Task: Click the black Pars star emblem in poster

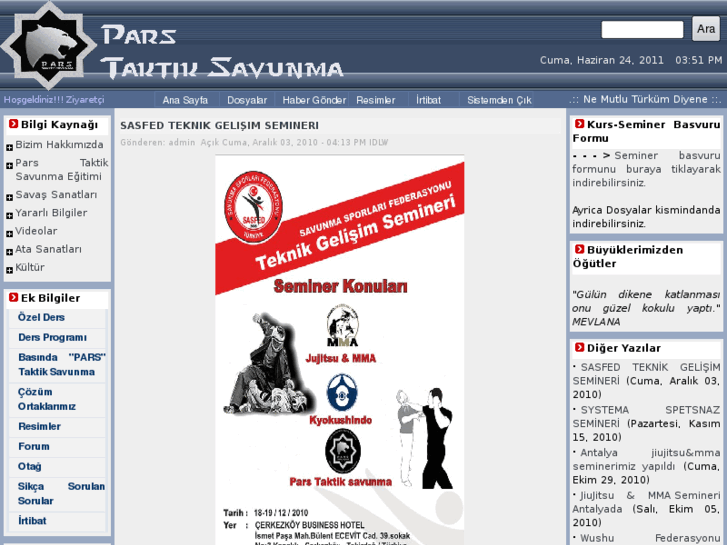Action: 342,450
